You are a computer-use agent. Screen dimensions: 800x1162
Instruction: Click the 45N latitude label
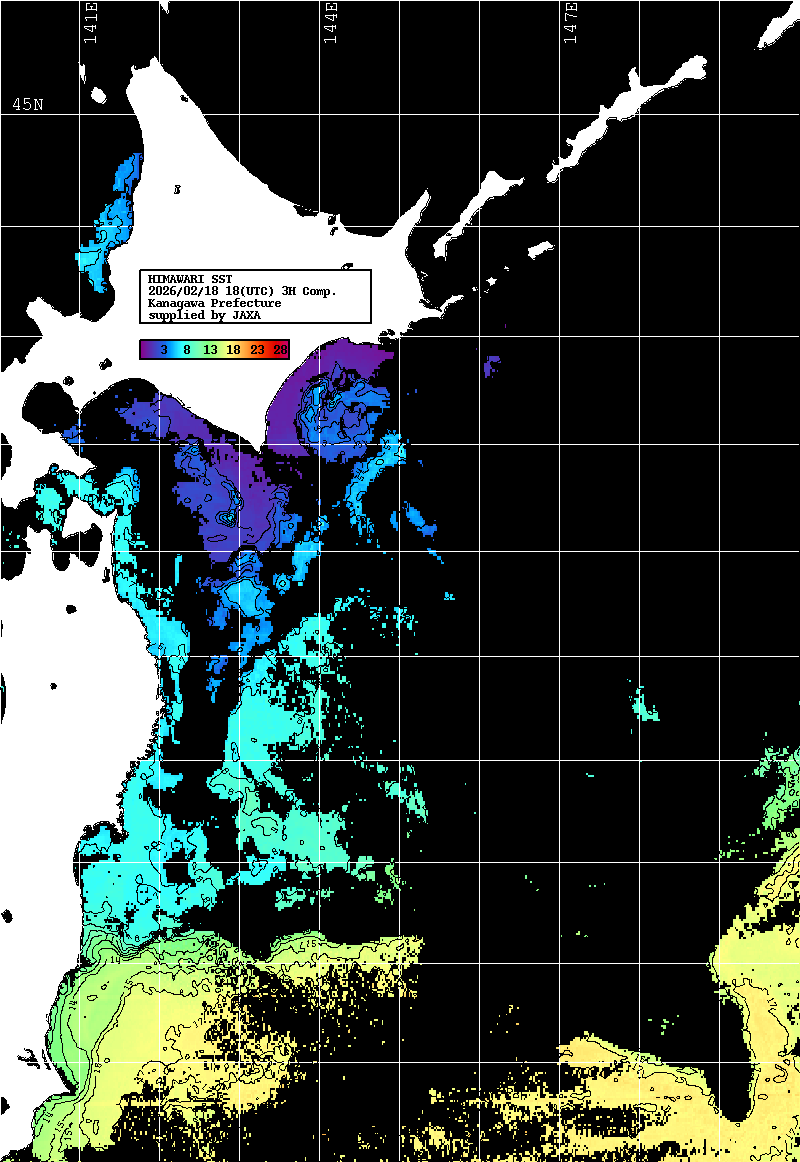pyautogui.click(x=27, y=104)
